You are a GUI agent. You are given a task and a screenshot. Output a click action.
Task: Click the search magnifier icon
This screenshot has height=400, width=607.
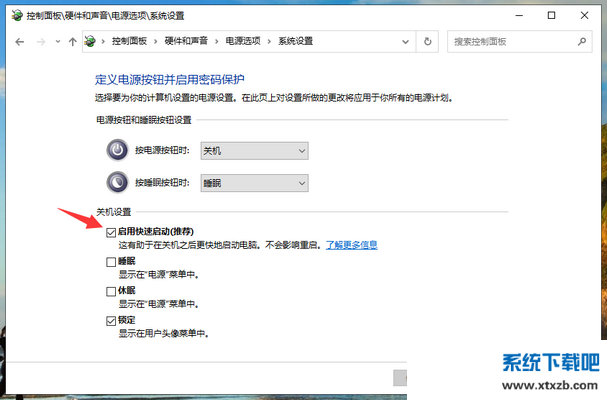pos(579,42)
